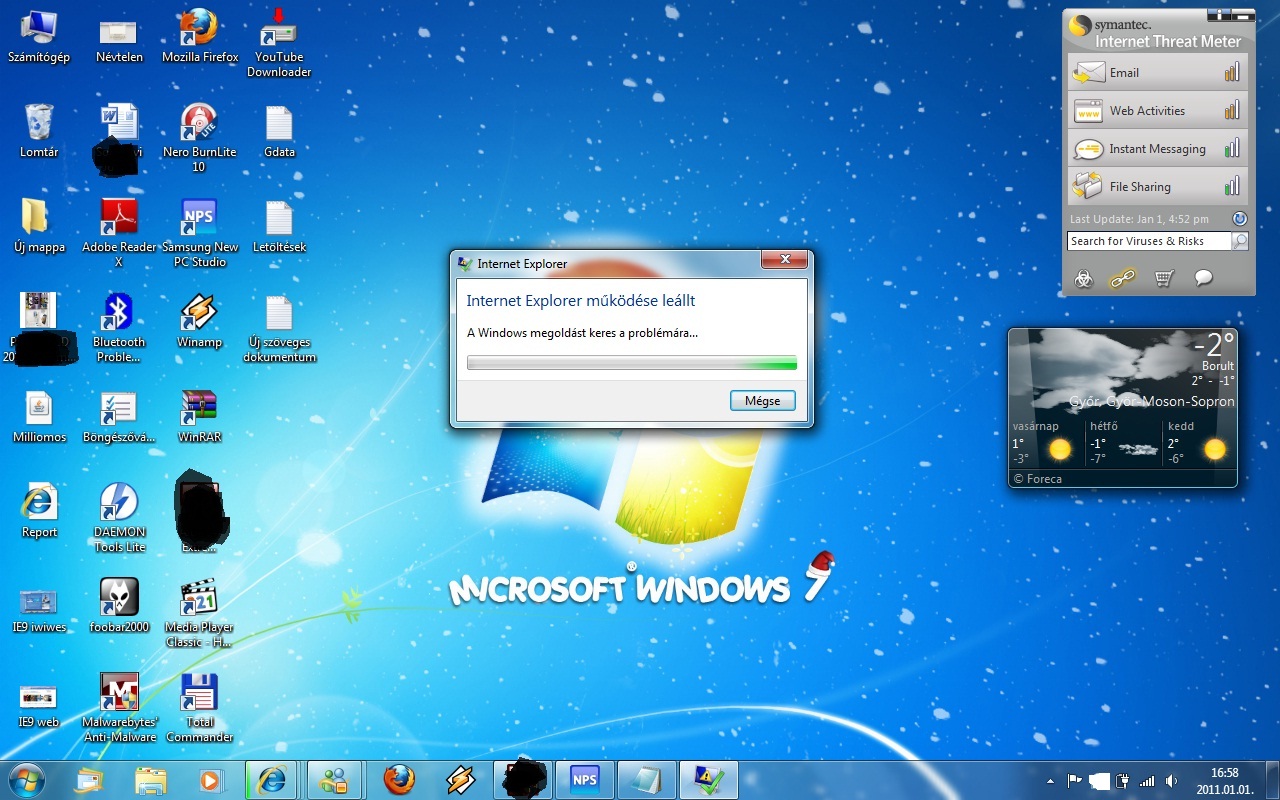The image size is (1280, 800).
Task: Open Instant Messaging threat row
Action: click(1158, 148)
